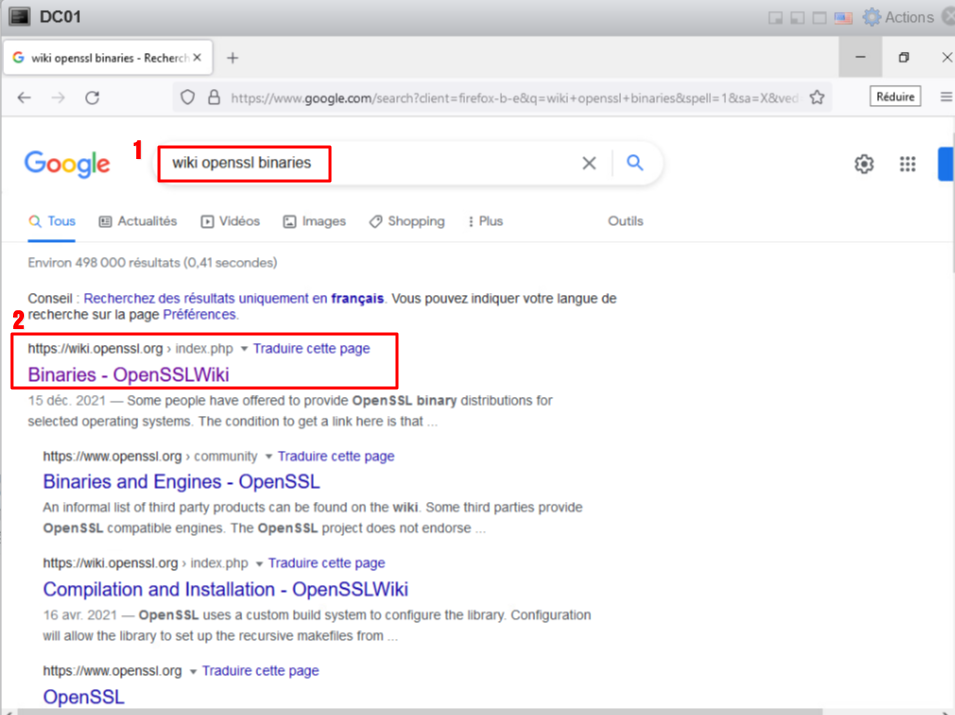Image resolution: width=955 pixels, height=715 pixels.
Task: Click the Réduire button
Action: 894,97
